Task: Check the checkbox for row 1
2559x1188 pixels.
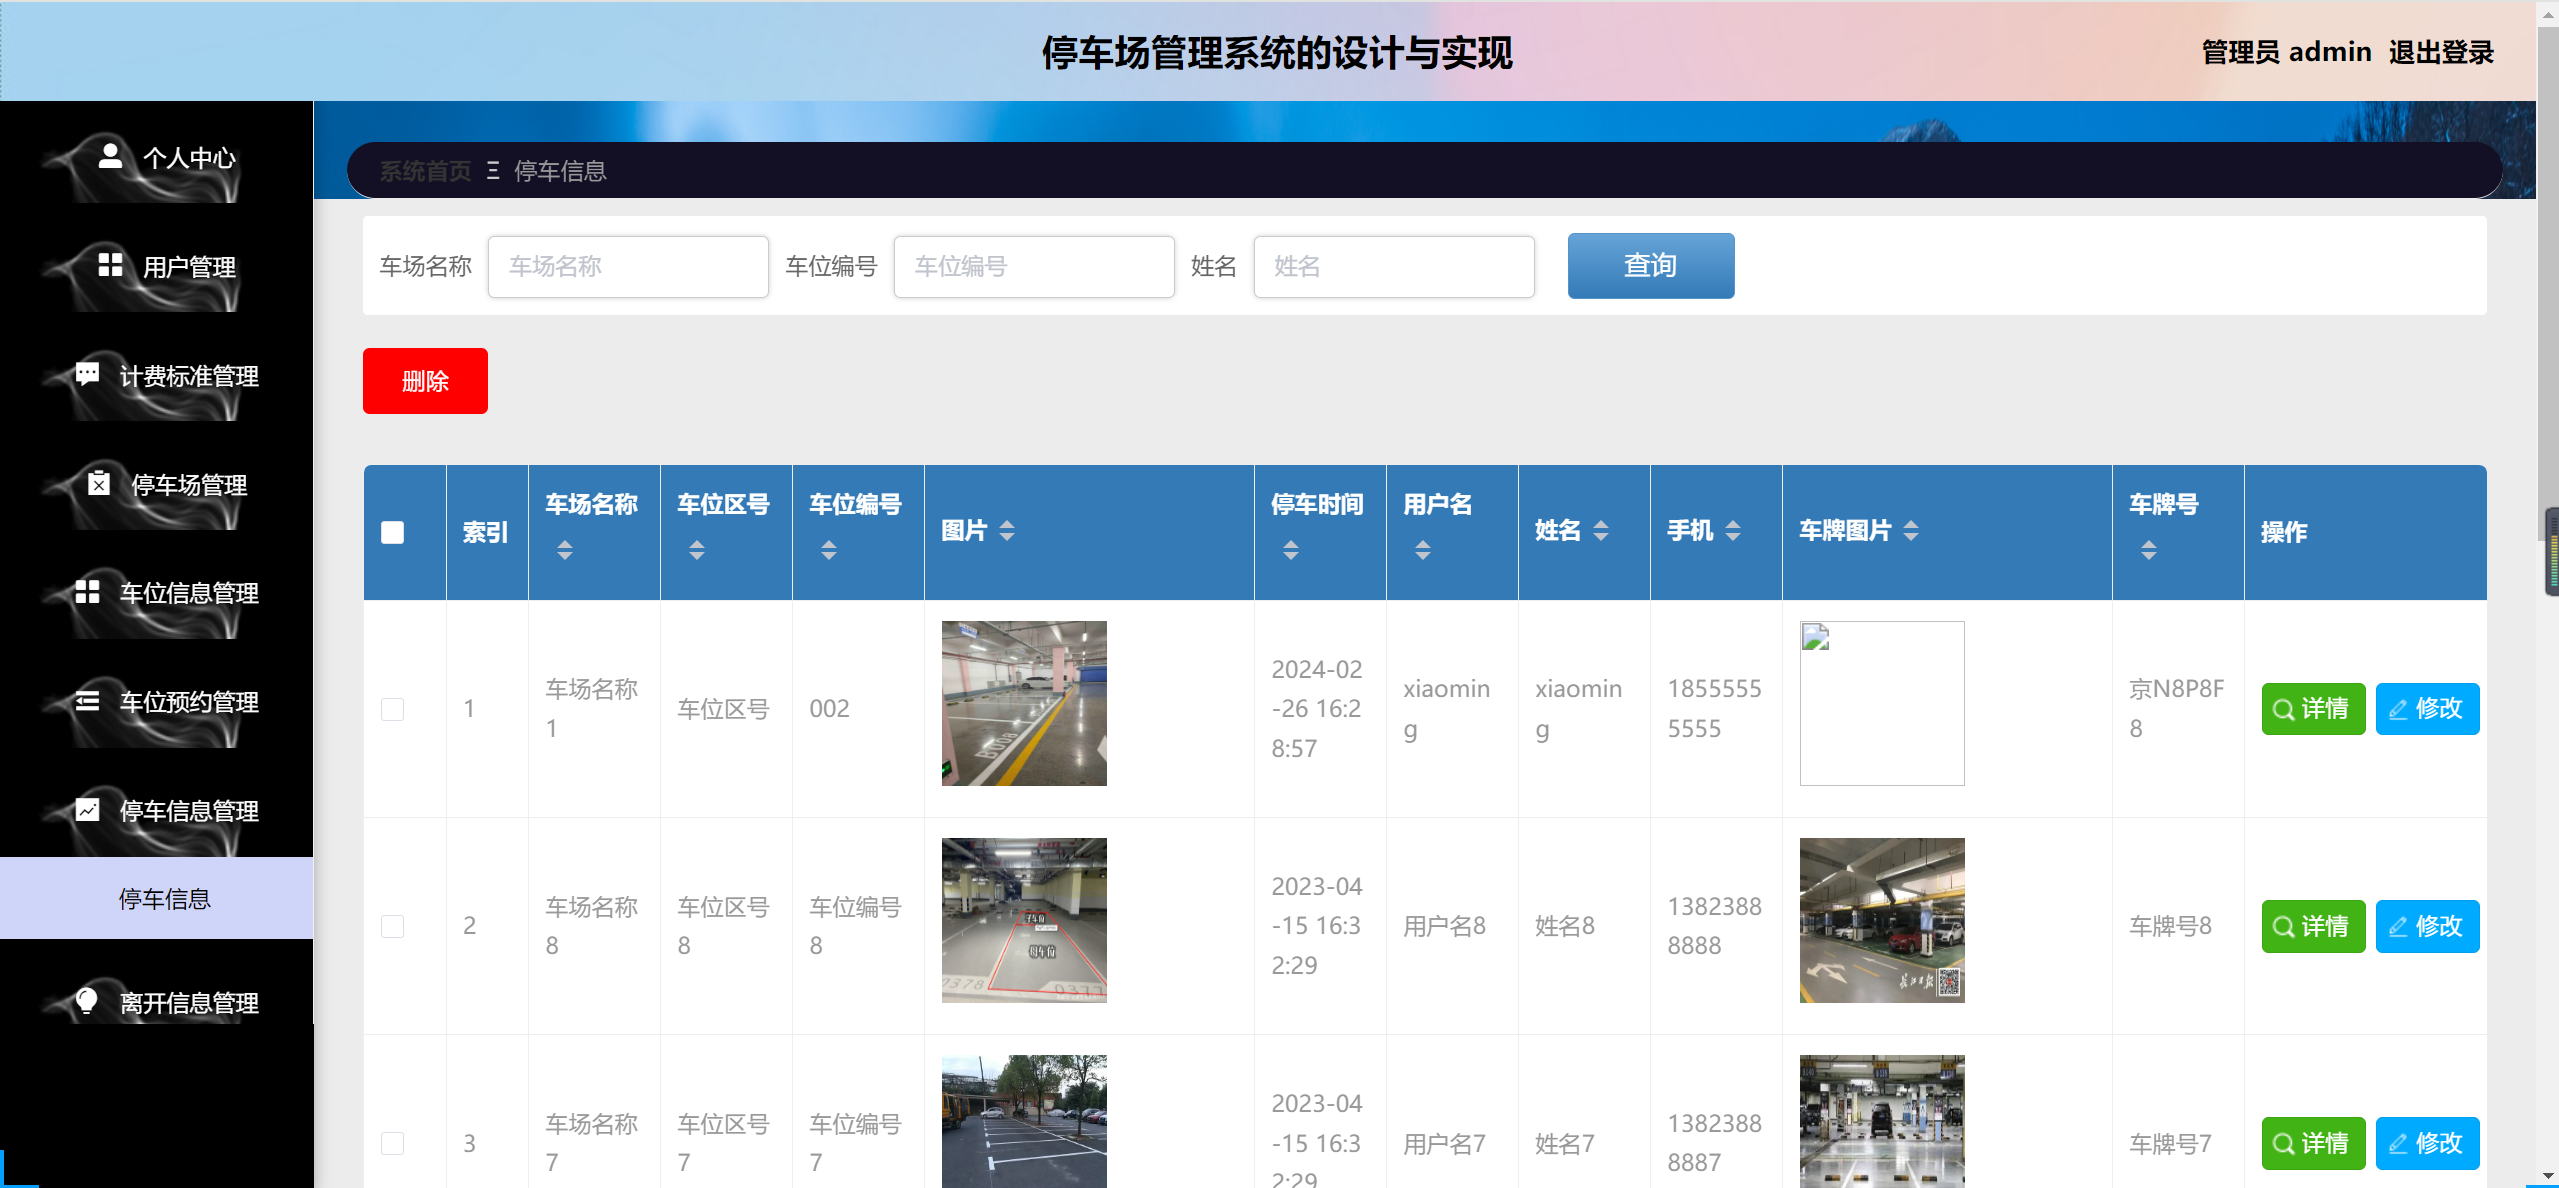Action: [392, 709]
